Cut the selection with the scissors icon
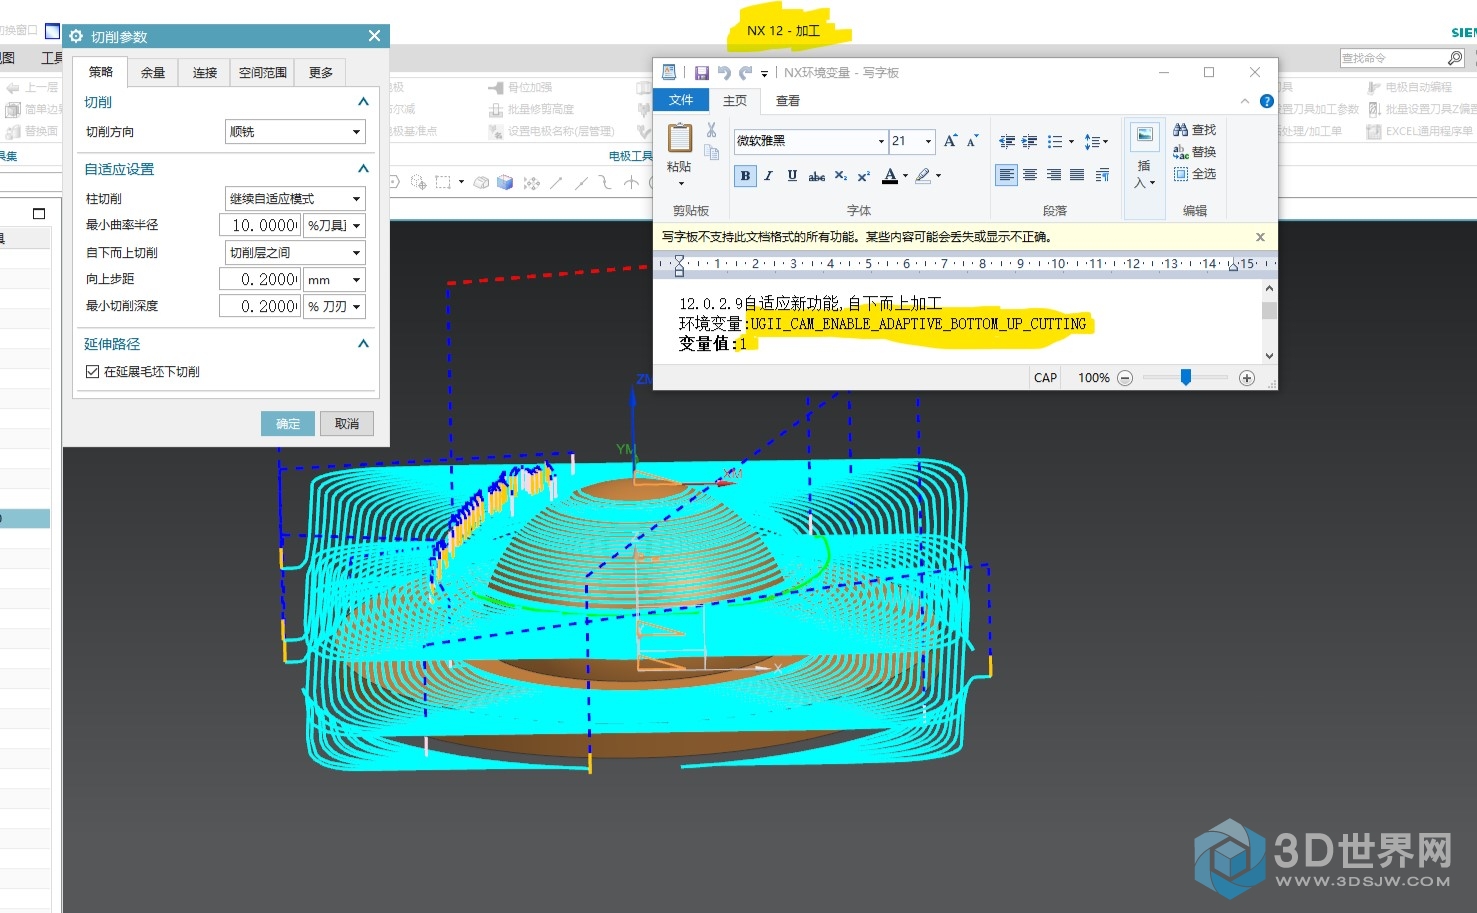This screenshot has width=1477, height=913. click(711, 130)
